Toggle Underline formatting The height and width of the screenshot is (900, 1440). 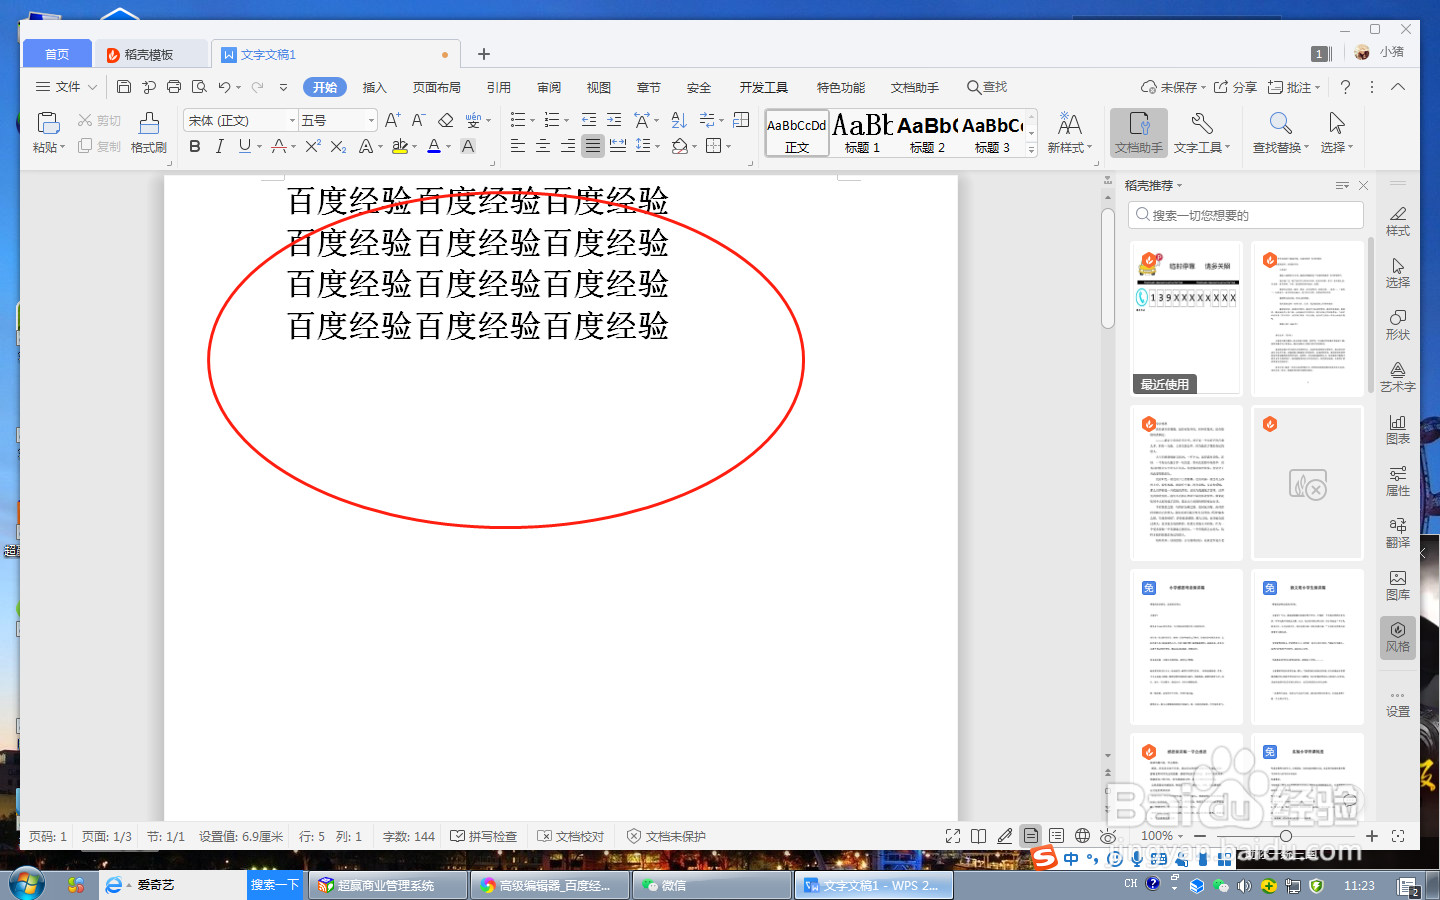tap(245, 146)
